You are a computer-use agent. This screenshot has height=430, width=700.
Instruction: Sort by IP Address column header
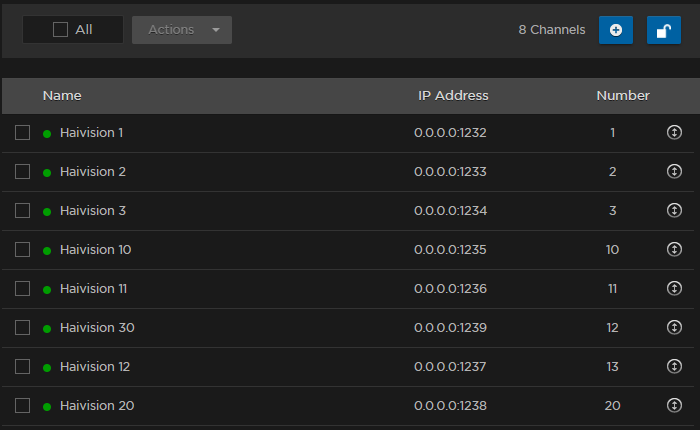453,96
